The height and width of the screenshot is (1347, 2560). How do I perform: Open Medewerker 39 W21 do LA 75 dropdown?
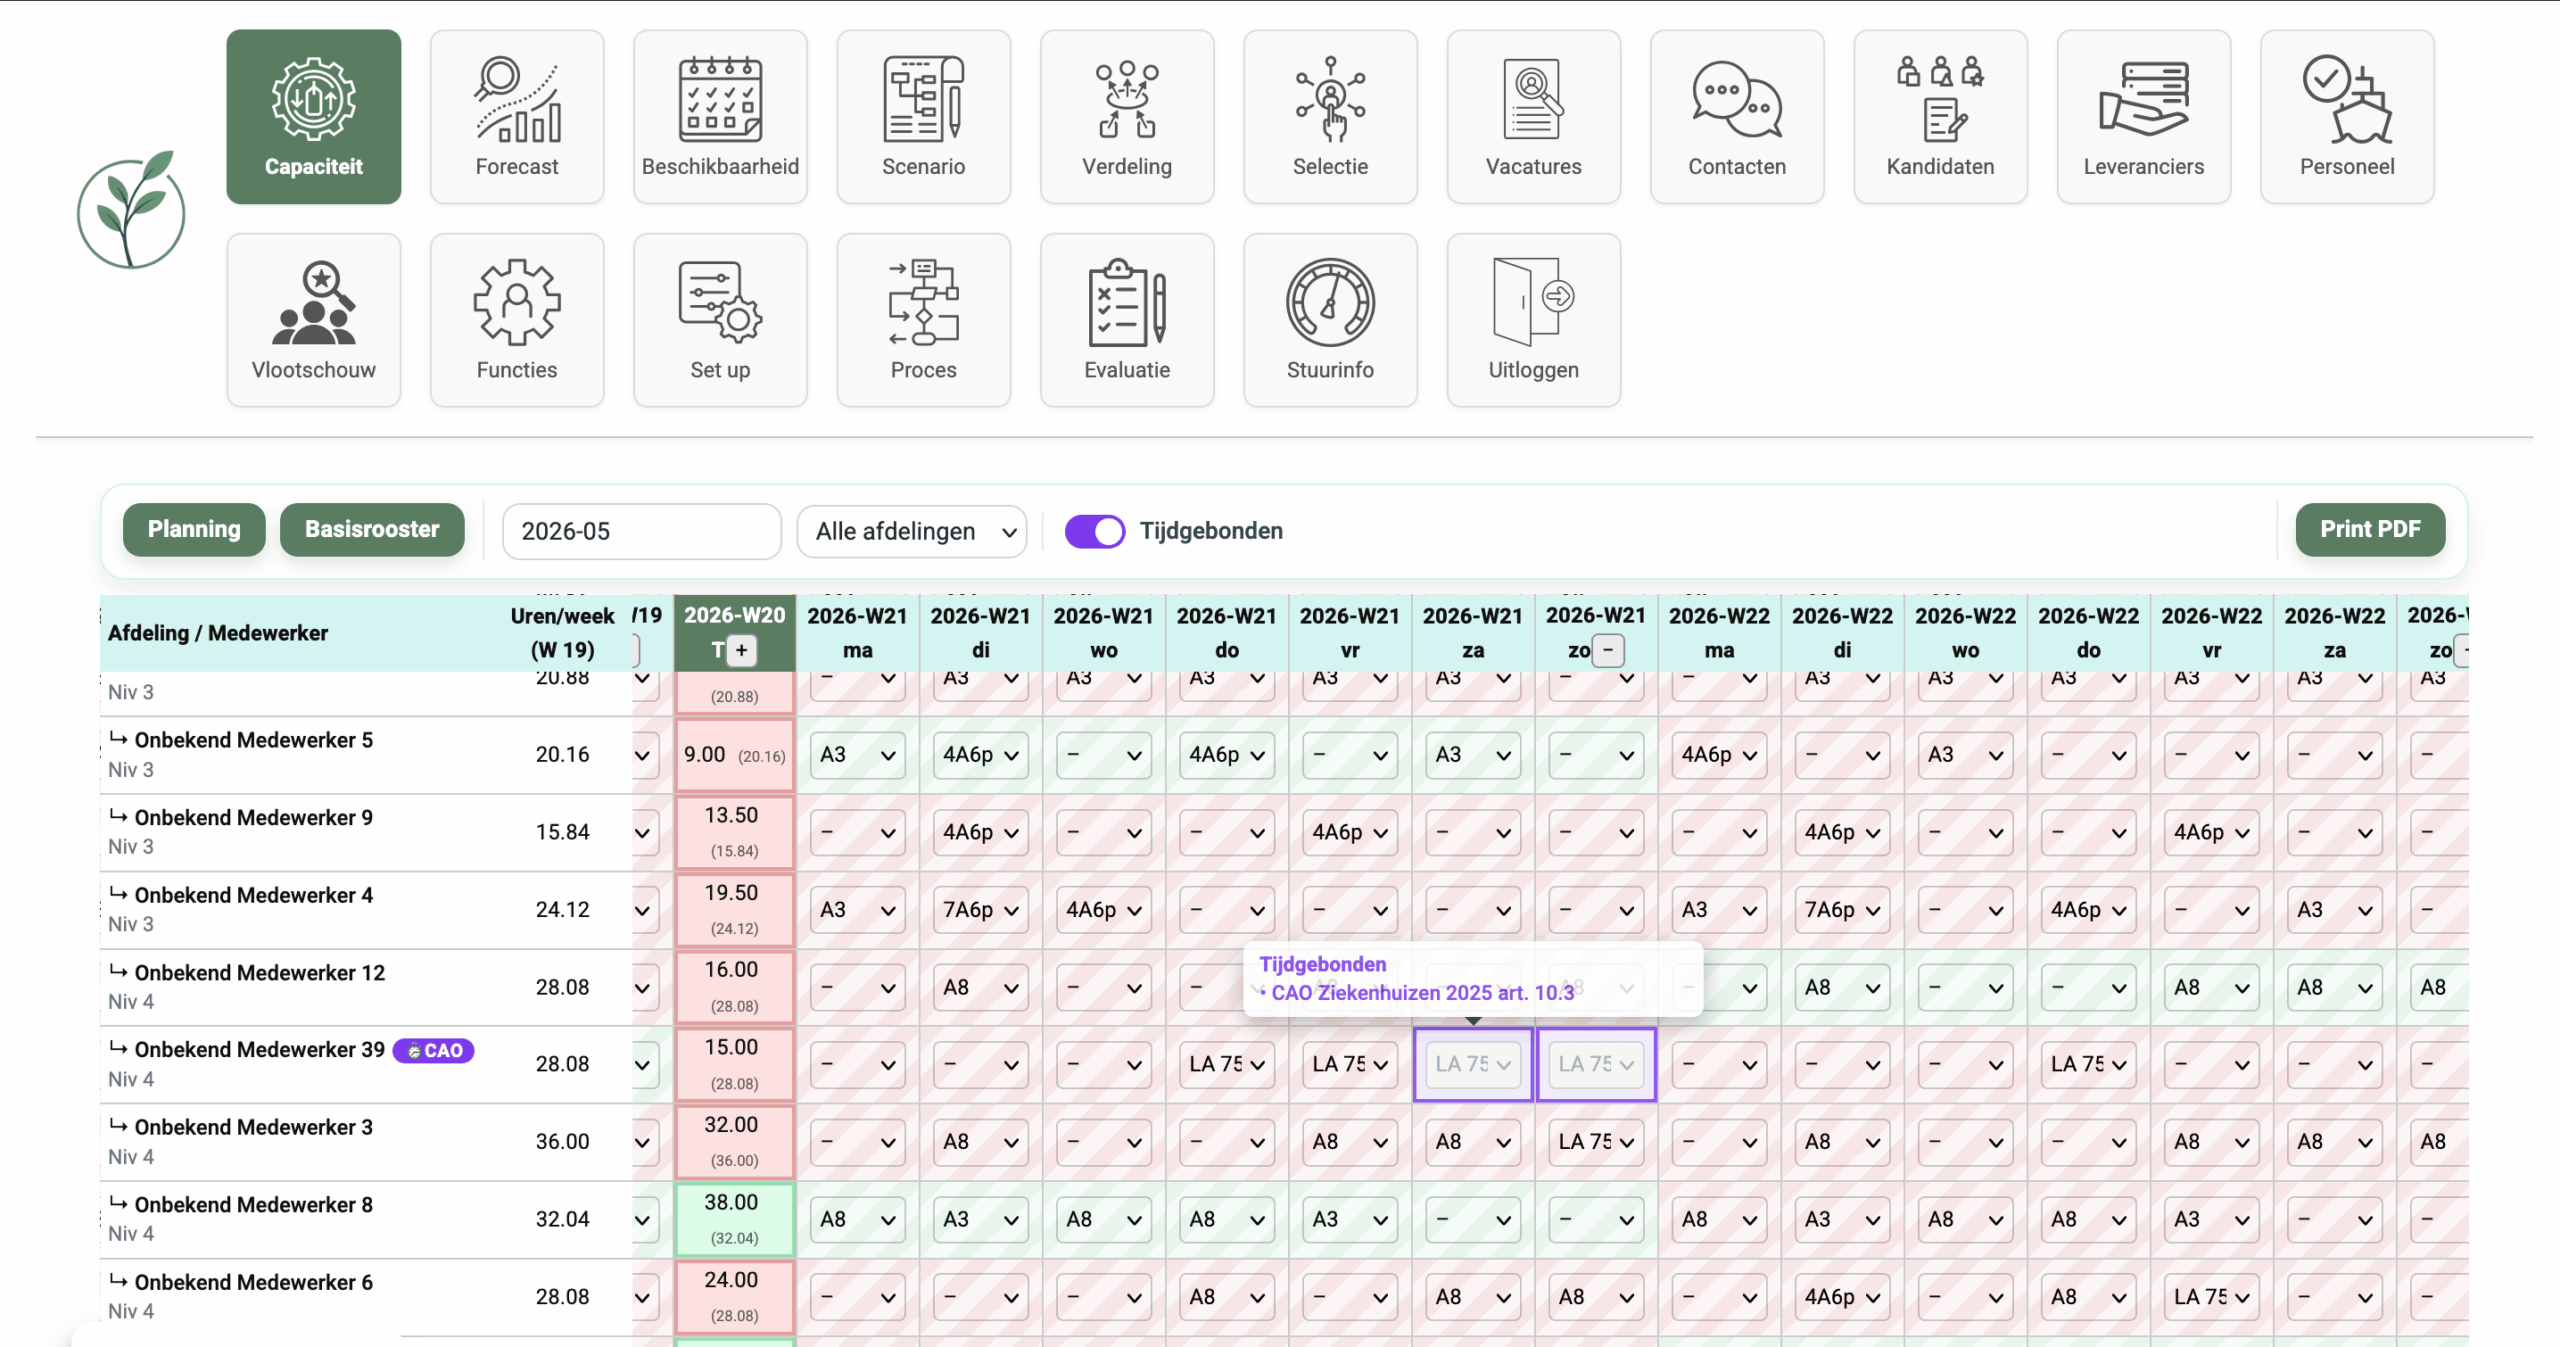pos(1227,1064)
